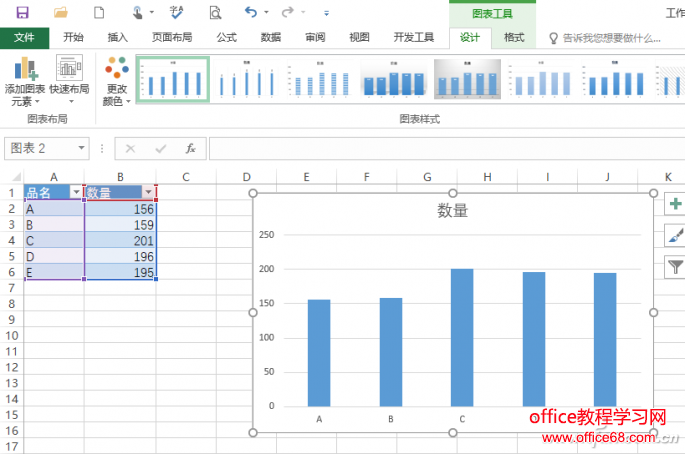
Task: Select cell containing 156
Action: (120, 209)
